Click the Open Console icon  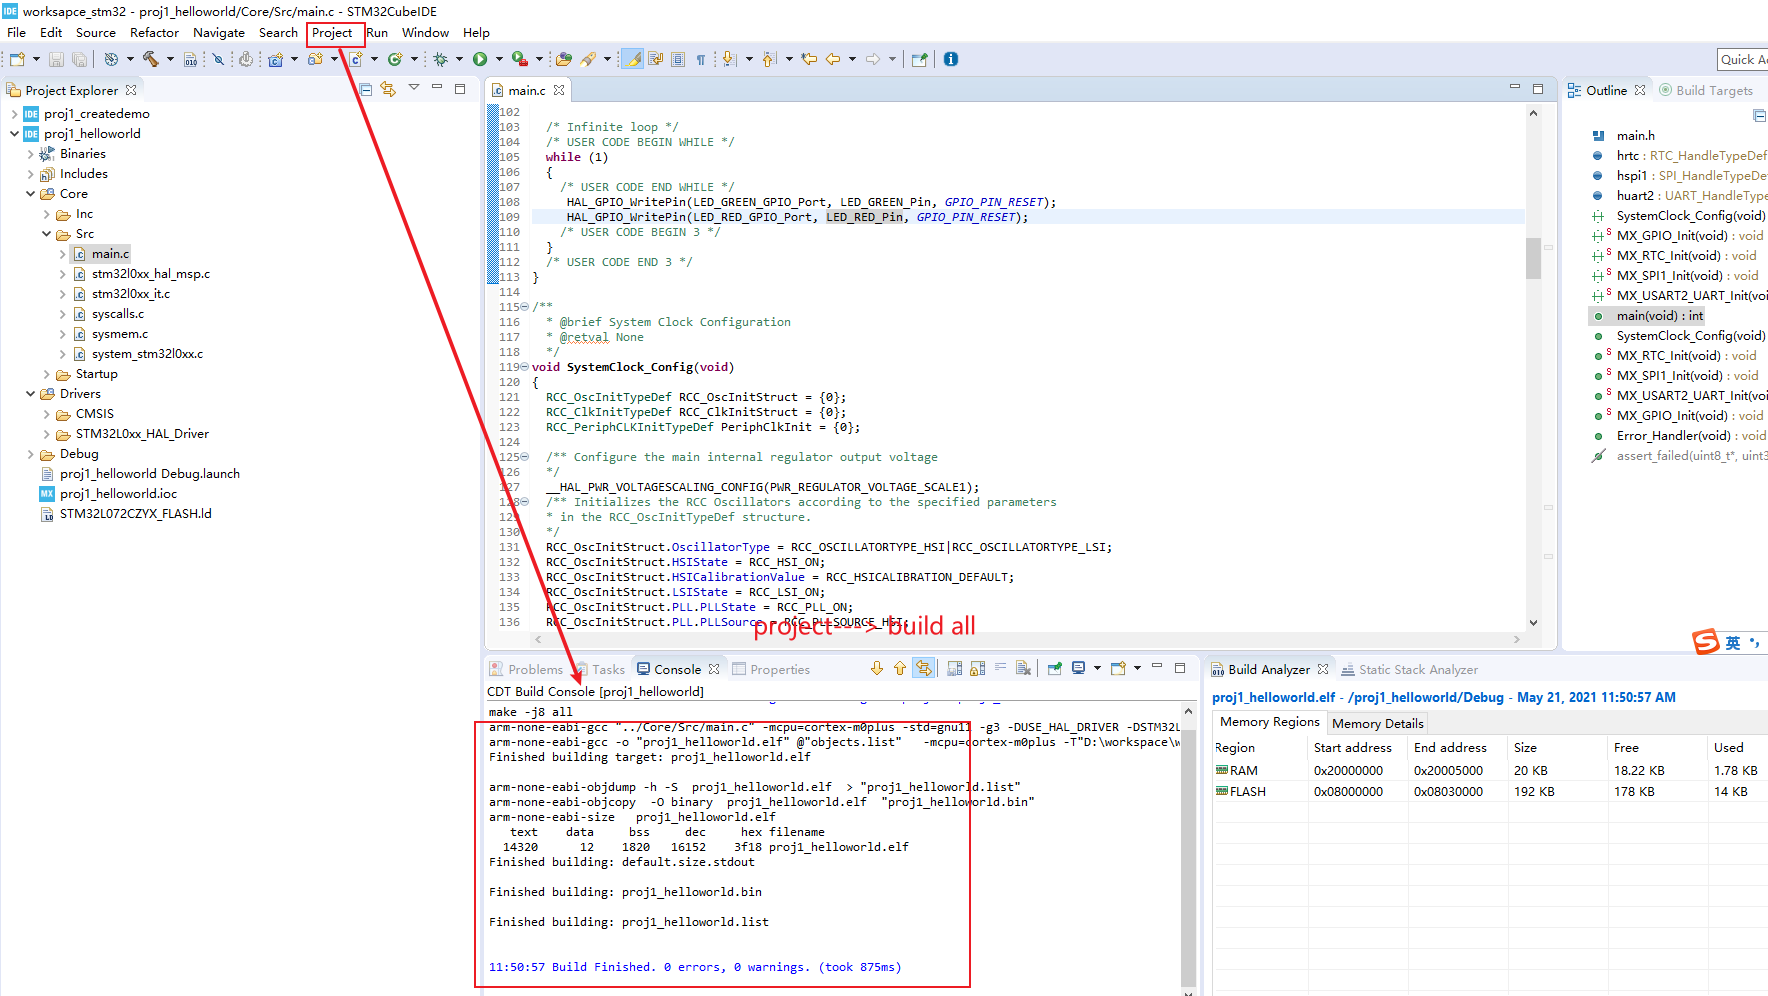1118,668
